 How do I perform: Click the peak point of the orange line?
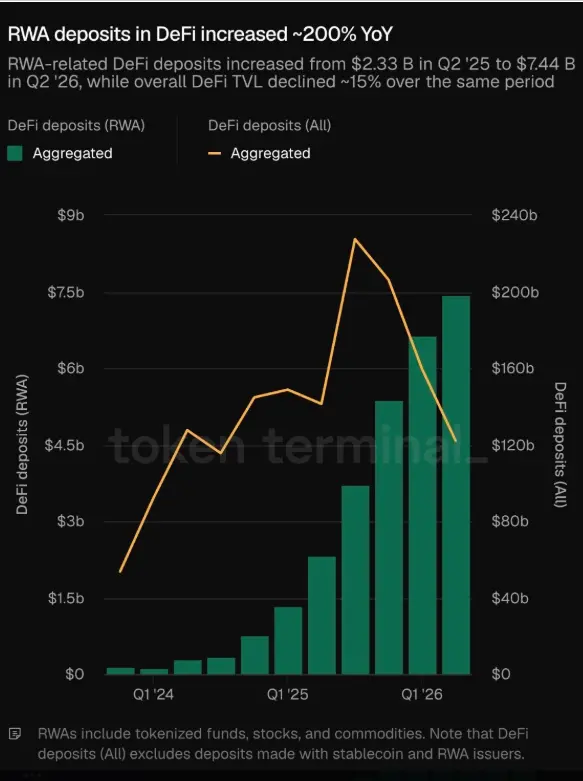click(x=355, y=239)
